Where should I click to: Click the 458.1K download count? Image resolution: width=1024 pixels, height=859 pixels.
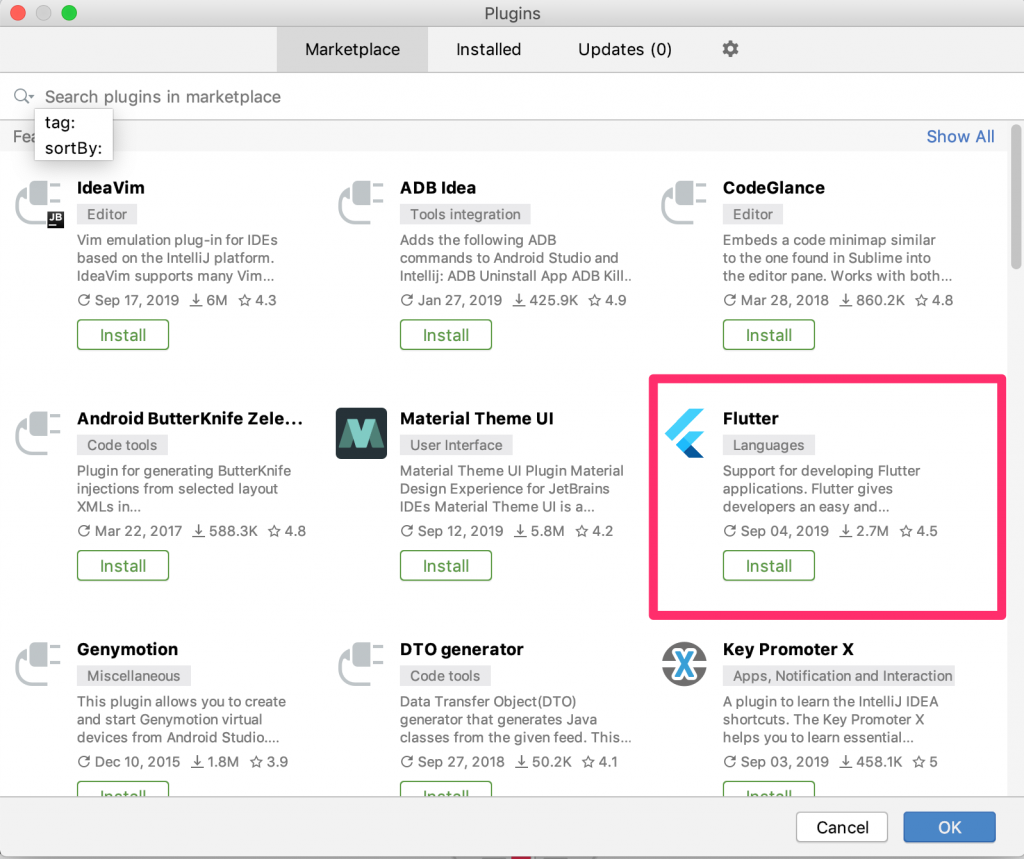871,762
